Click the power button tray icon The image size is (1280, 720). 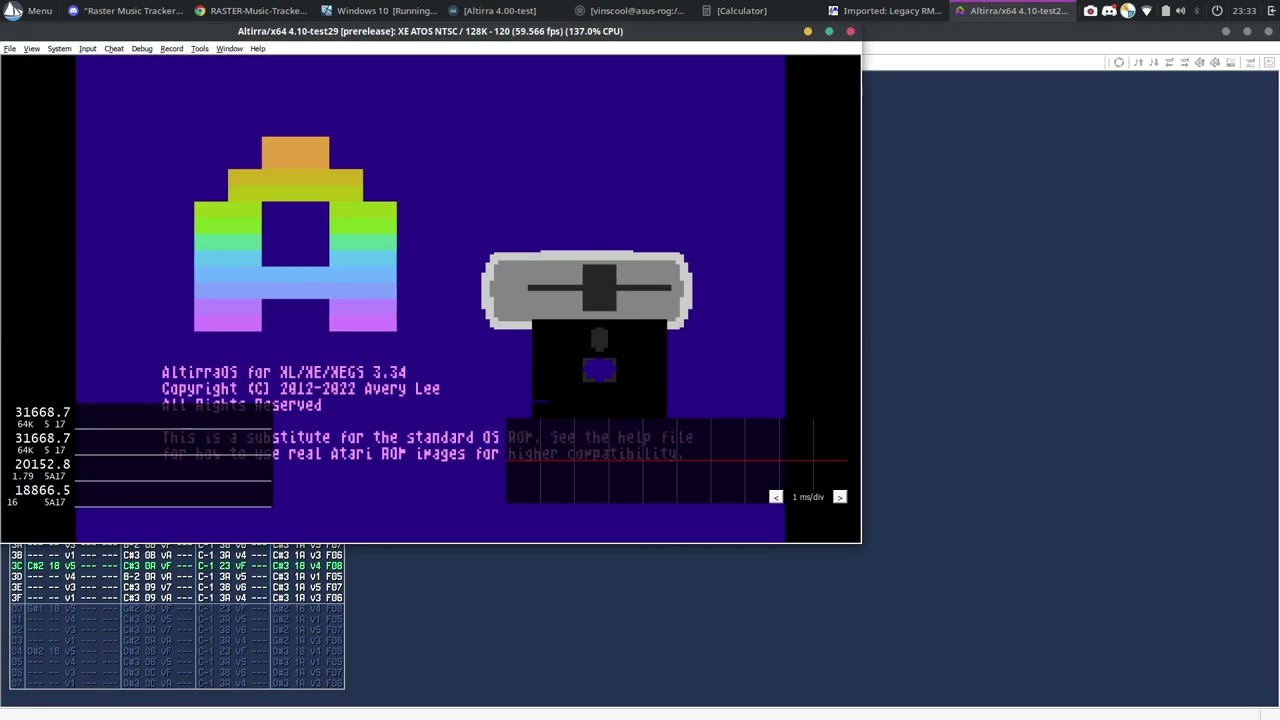coord(1217,11)
